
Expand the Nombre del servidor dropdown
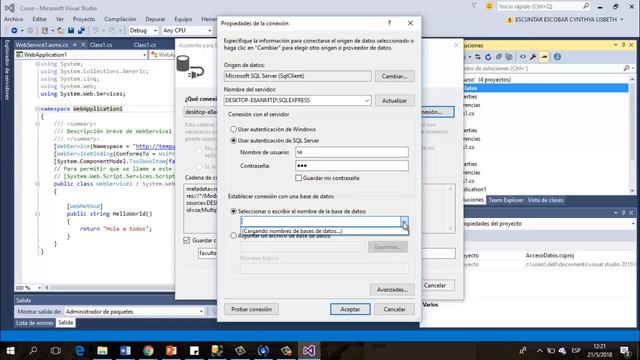367,100
